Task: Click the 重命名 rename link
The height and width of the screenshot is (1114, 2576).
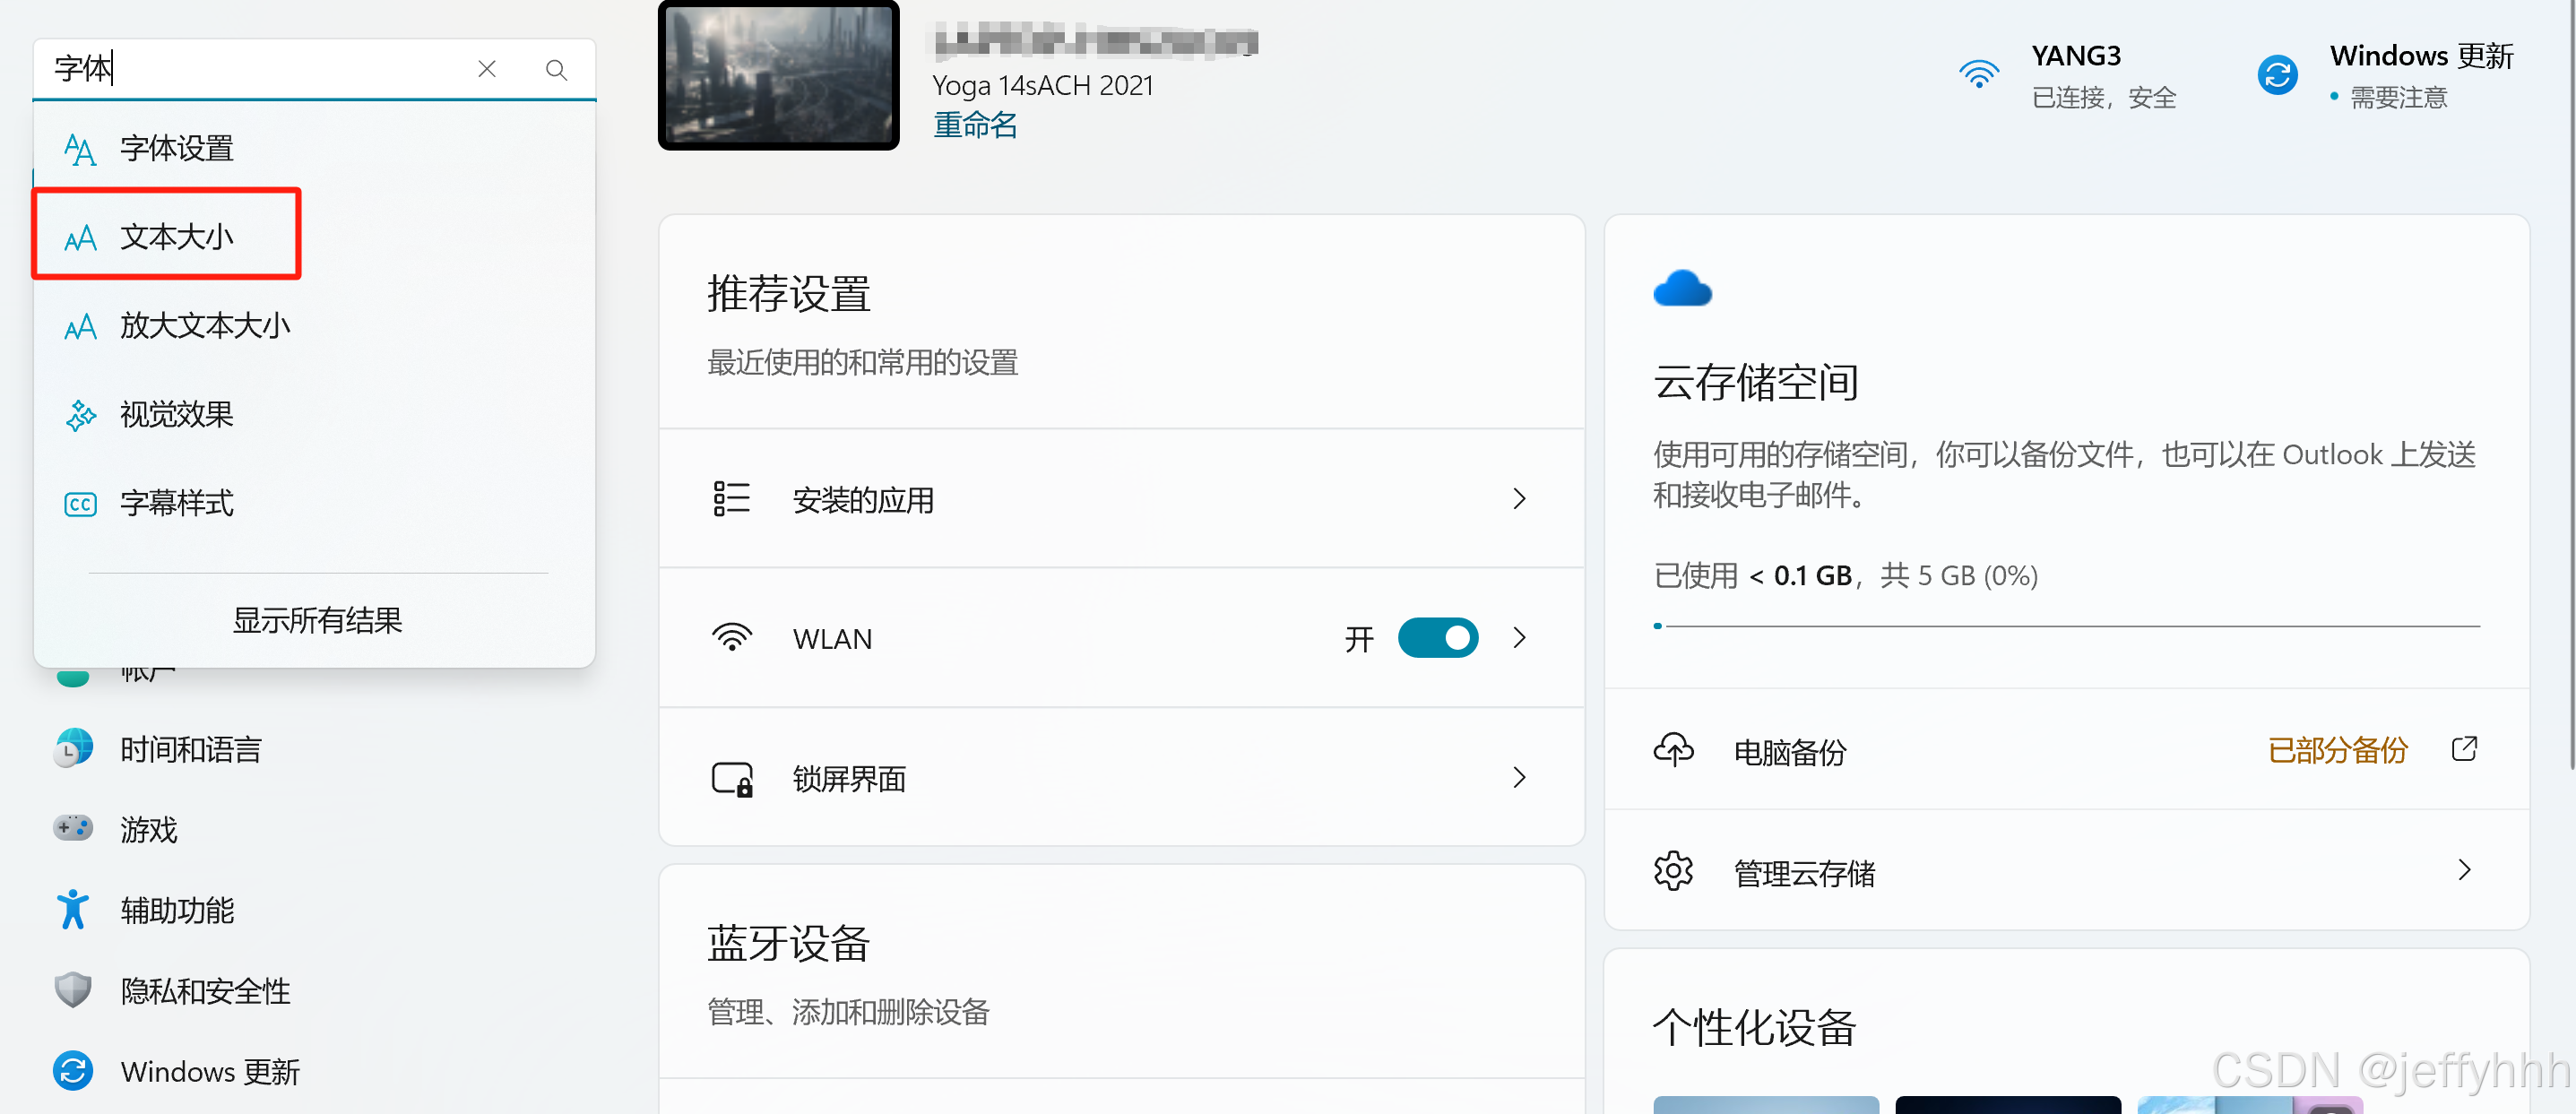Action: [x=974, y=125]
